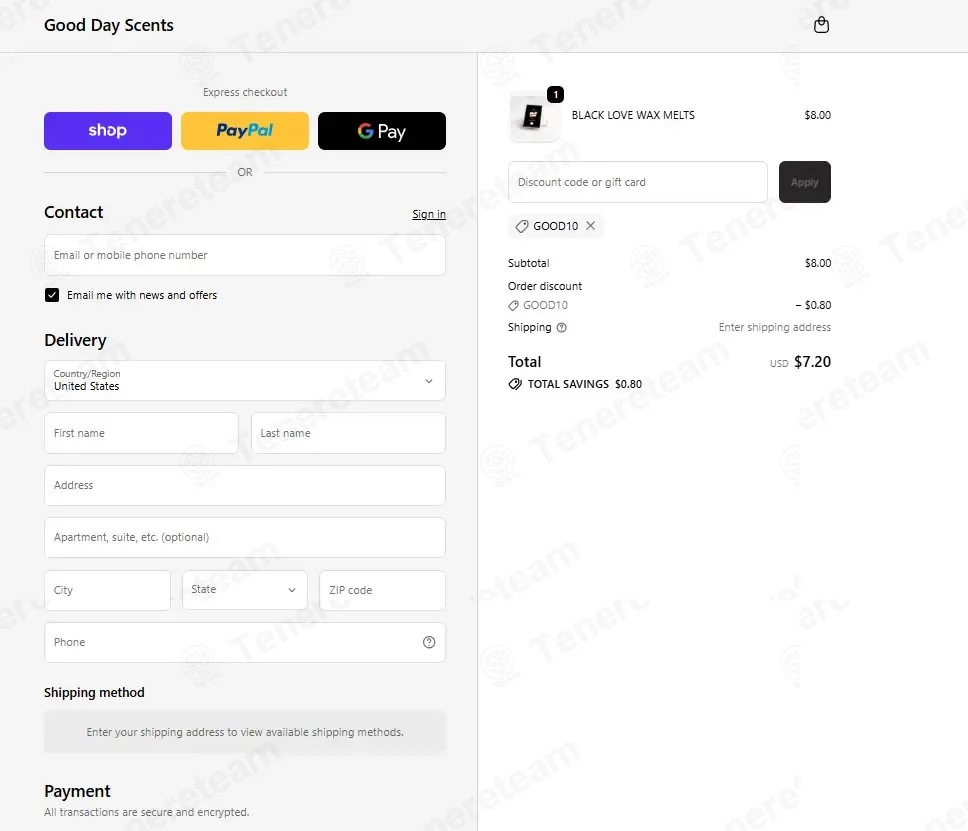Image resolution: width=968 pixels, height=831 pixels.
Task: Open the shopping bag cart icon
Action: (821, 25)
